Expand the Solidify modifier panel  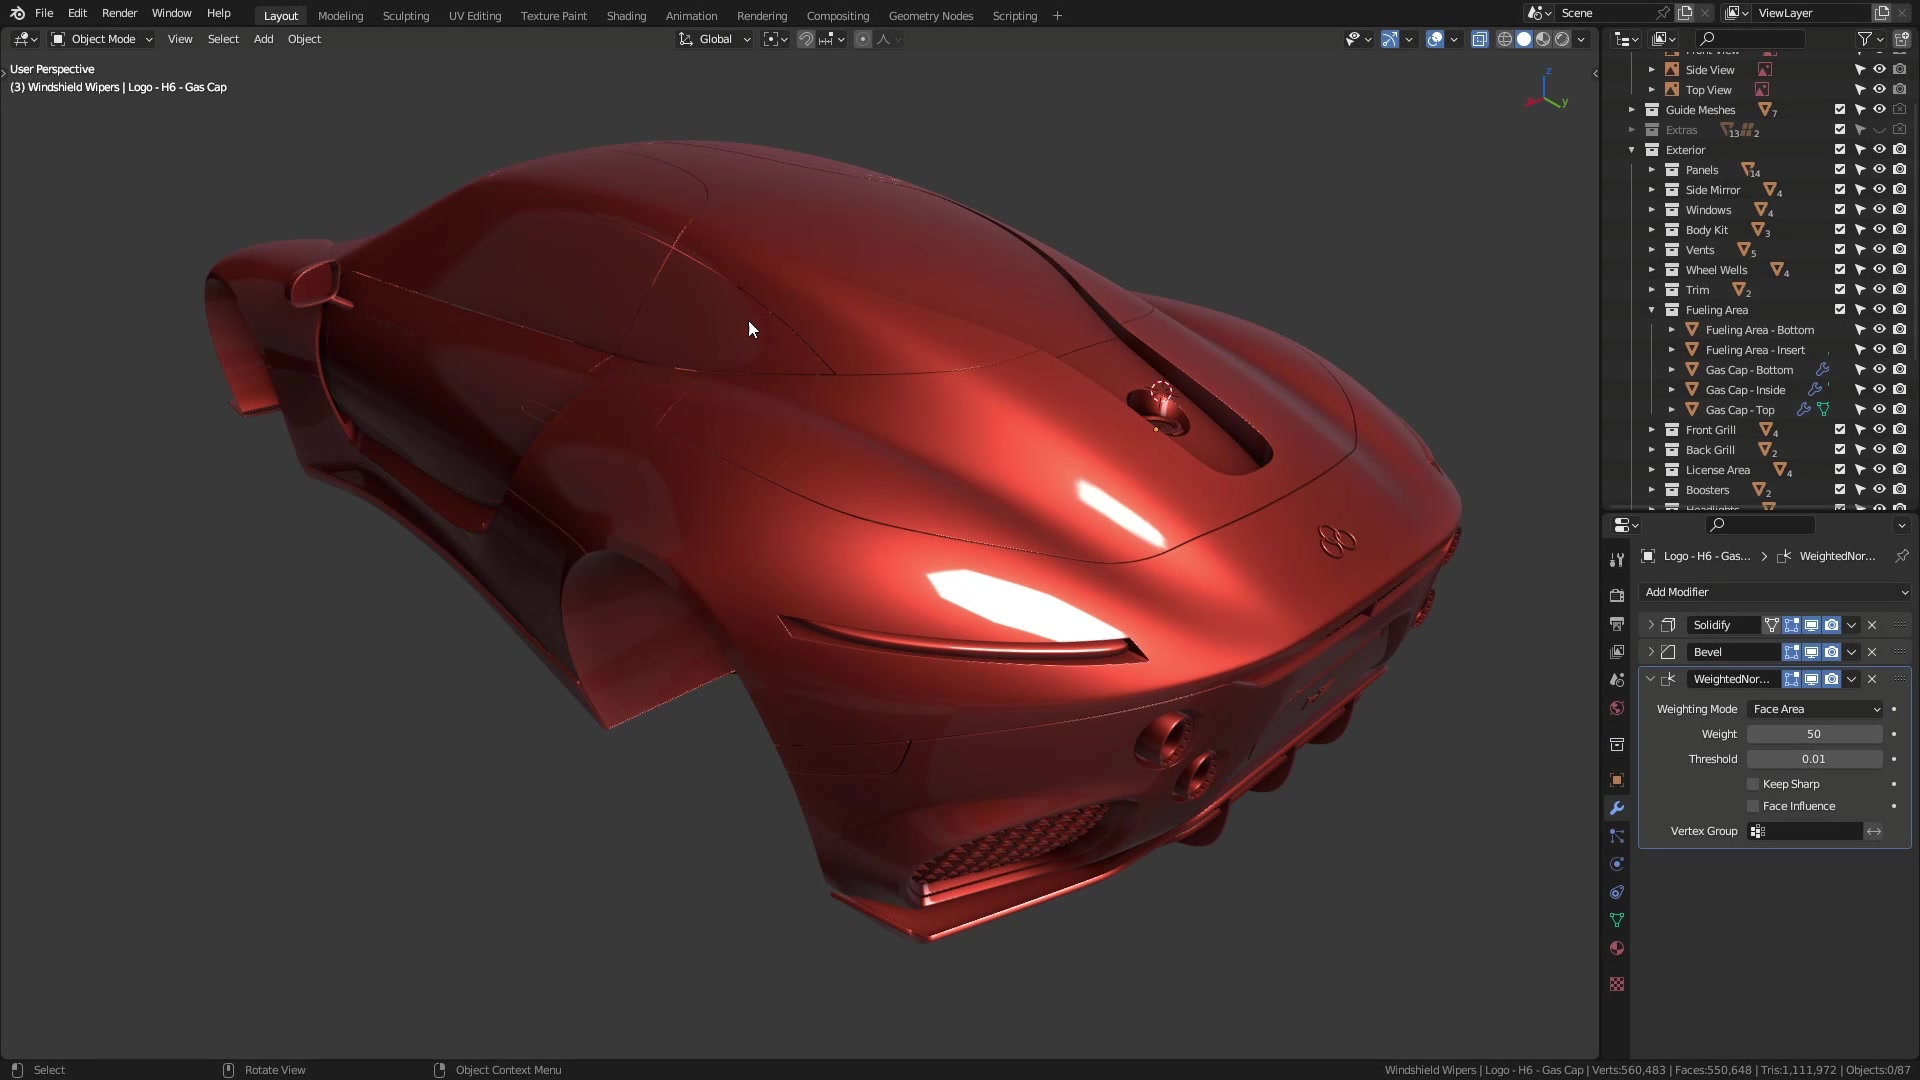click(x=1651, y=625)
